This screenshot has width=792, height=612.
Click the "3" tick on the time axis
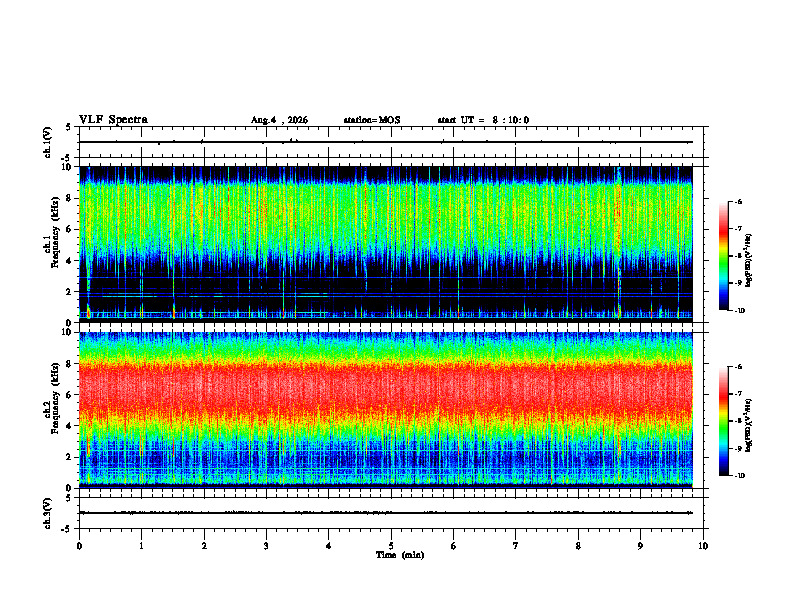point(266,546)
